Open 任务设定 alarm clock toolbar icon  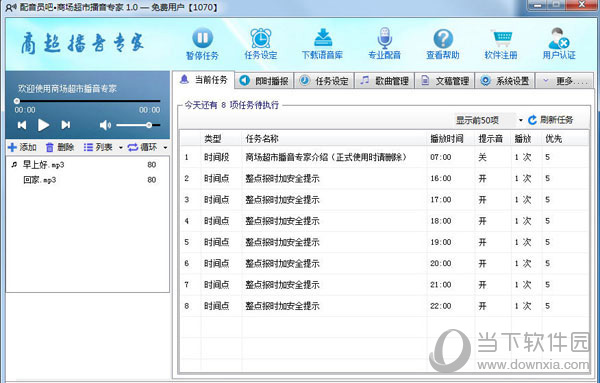[261, 38]
